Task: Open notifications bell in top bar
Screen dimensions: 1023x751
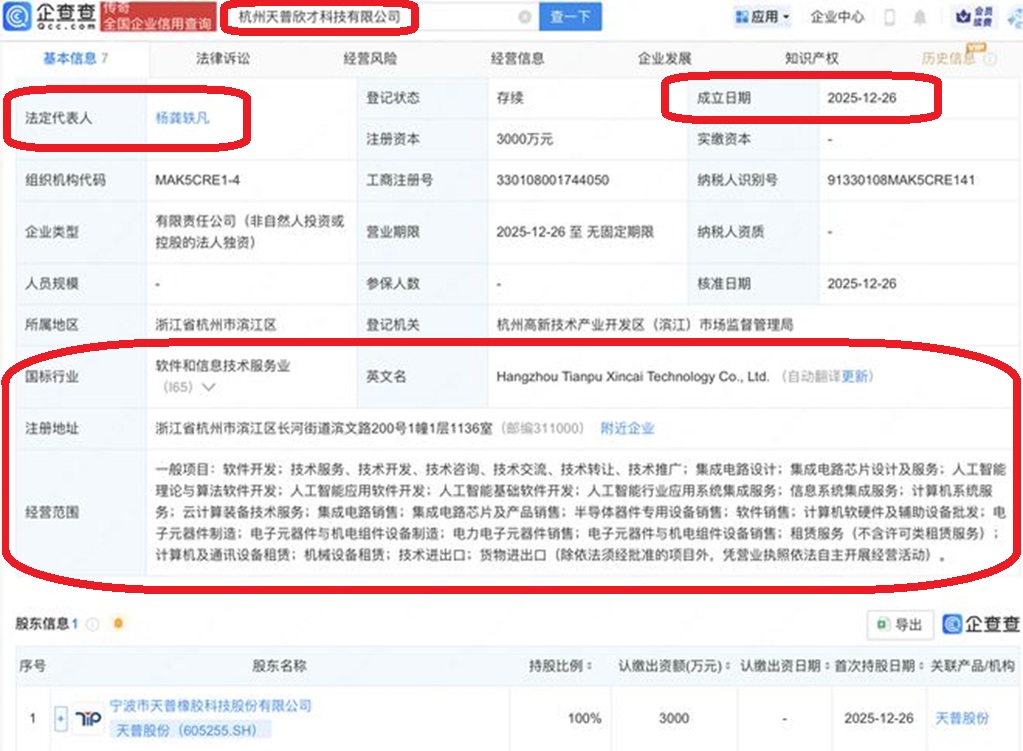Action: pos(919,17)
